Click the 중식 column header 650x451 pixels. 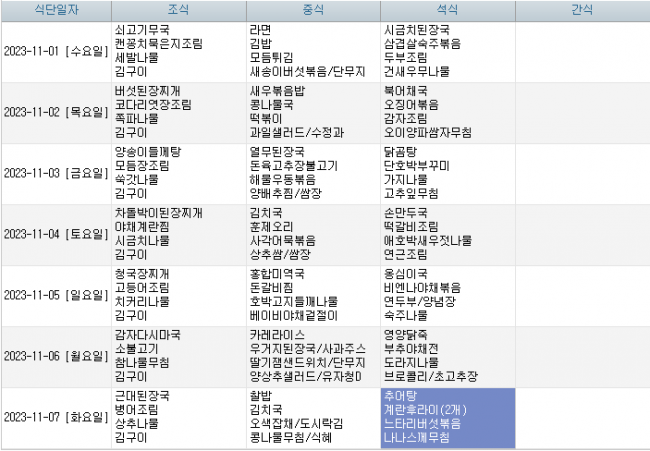tap(312, 10)
